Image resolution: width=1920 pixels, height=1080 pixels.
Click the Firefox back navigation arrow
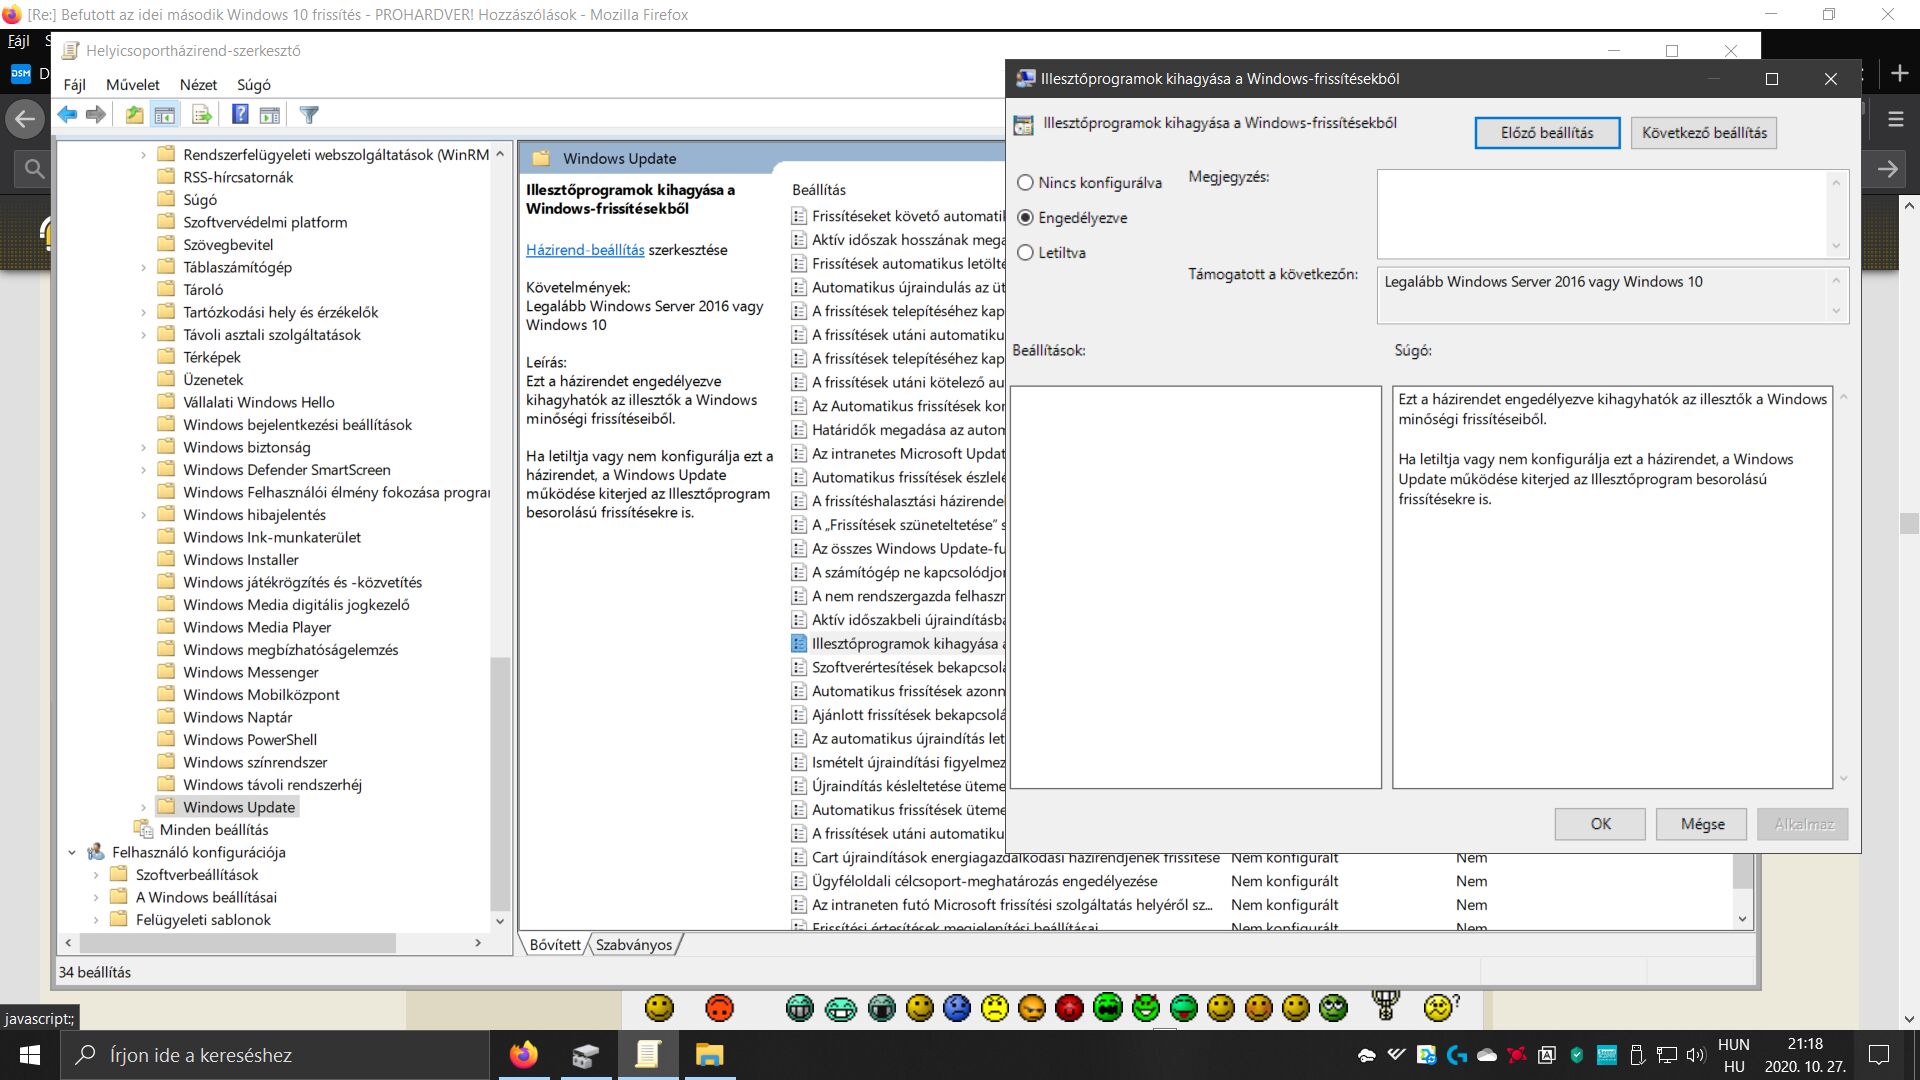(x=24, y=120)
